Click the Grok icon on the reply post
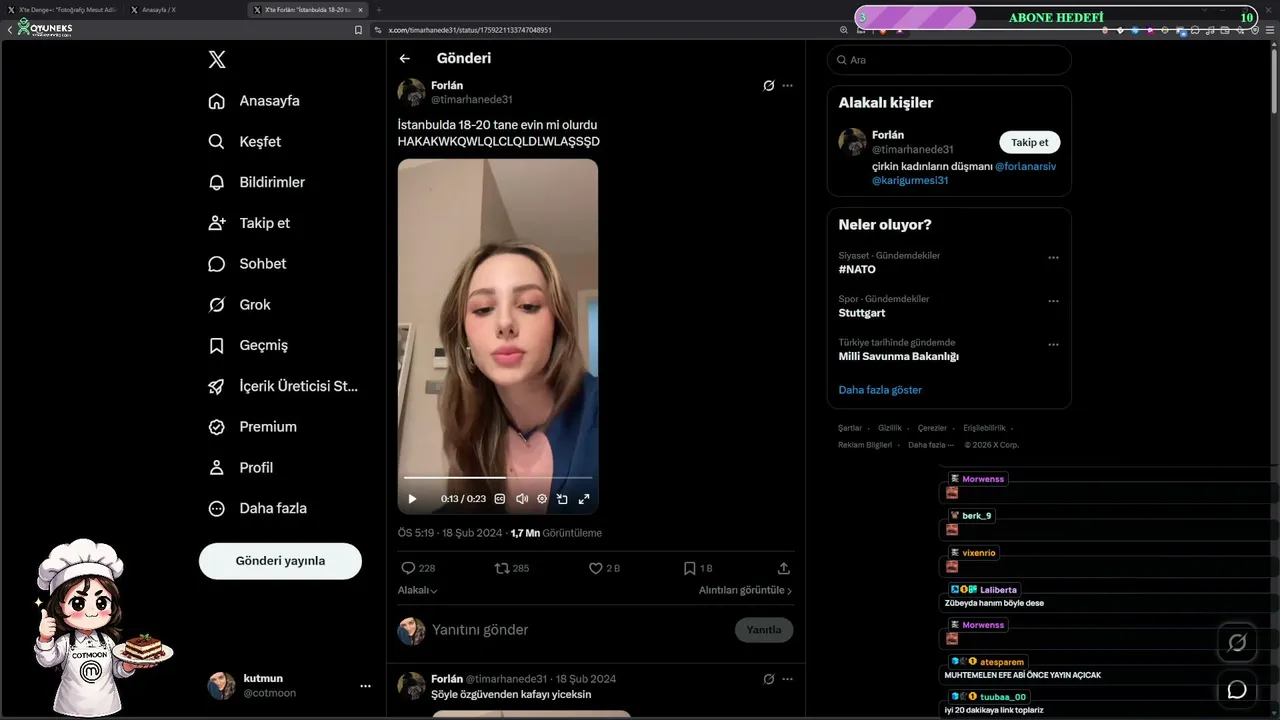The width and height of the screenshot is (1280, 720). click(768, 679)
